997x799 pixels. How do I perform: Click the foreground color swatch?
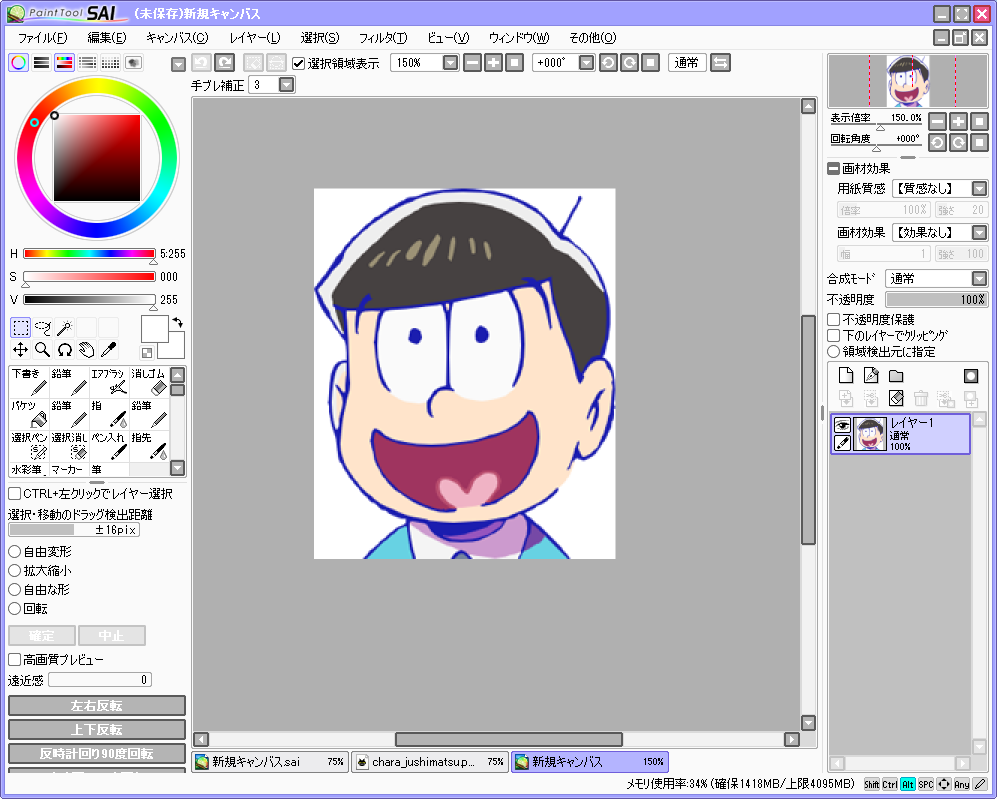pos(155,329)
